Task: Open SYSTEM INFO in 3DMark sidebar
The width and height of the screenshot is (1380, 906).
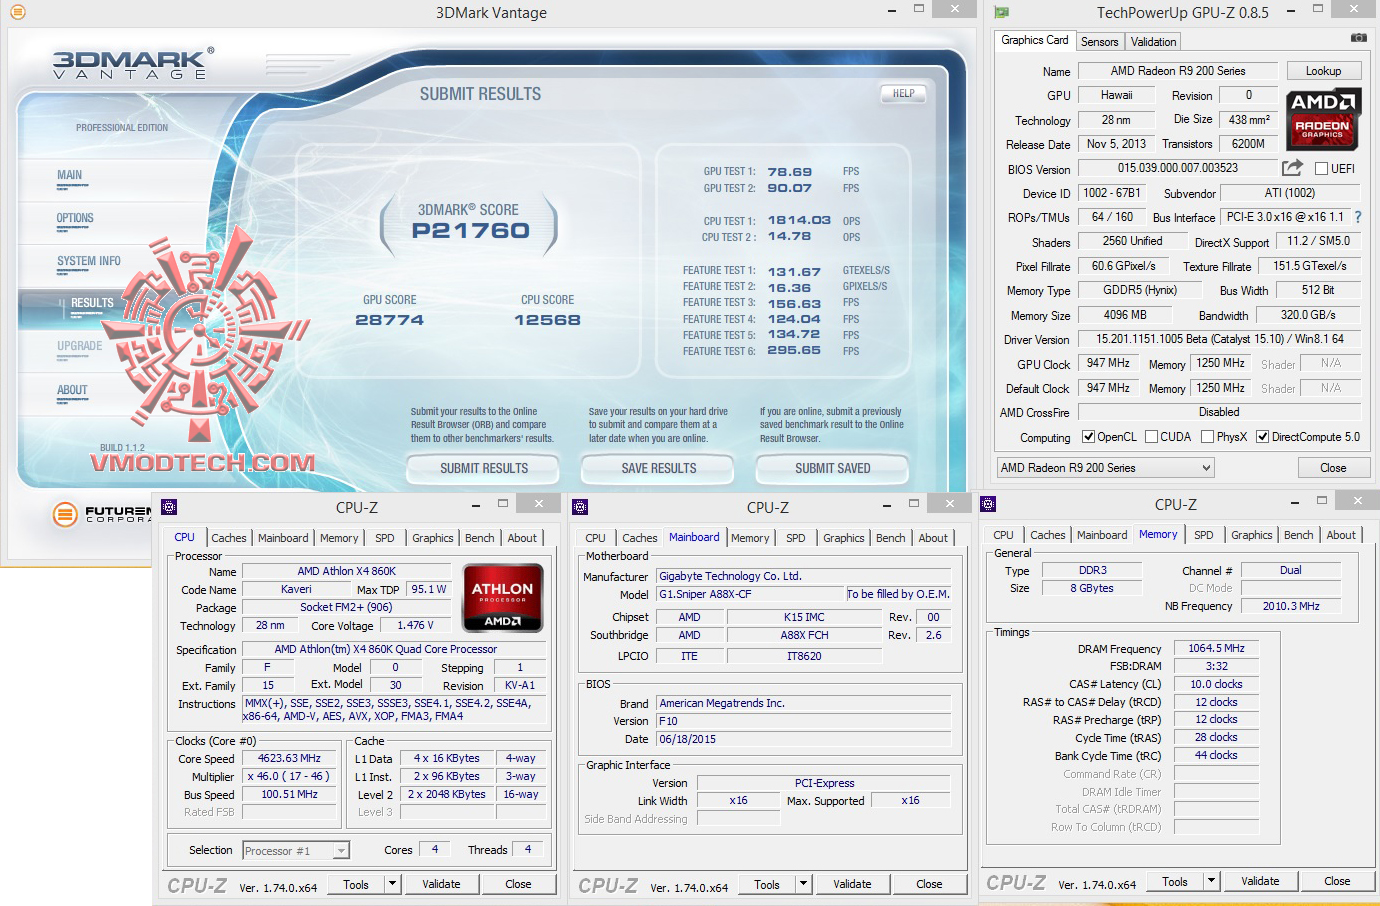Action: [88, 261]
